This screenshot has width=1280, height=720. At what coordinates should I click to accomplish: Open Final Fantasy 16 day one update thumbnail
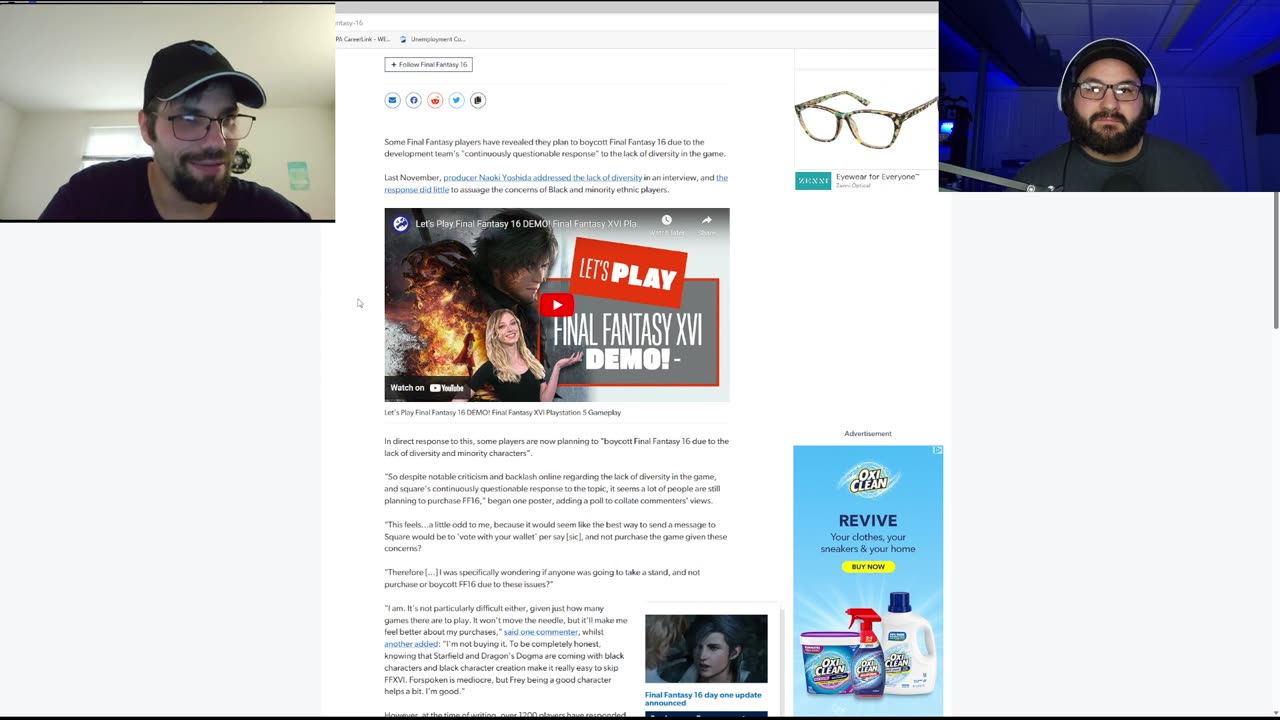[706, 649]
